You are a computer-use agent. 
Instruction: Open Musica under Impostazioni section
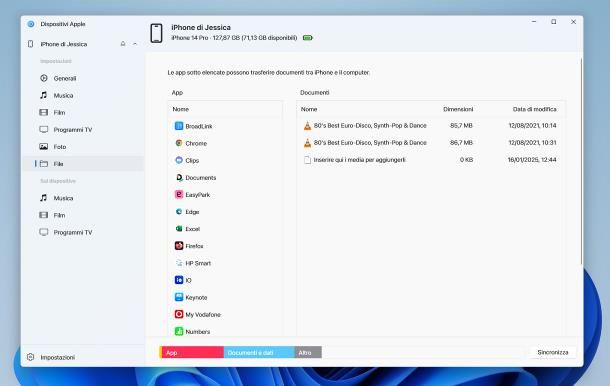pyautogui.click(x=82, y=95)
